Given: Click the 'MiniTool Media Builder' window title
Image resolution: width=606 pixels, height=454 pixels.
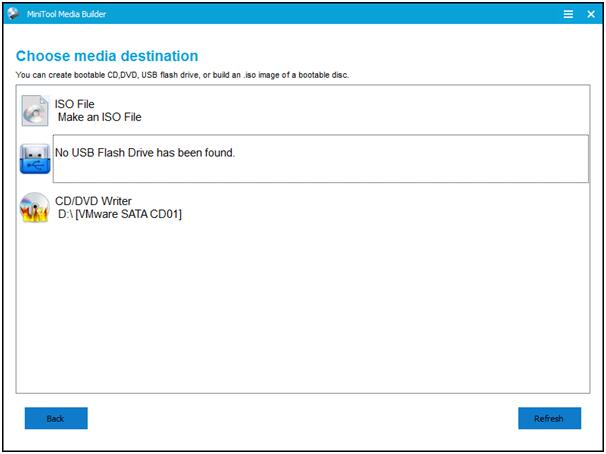Looking at the screenshot, I should point(66,14).
